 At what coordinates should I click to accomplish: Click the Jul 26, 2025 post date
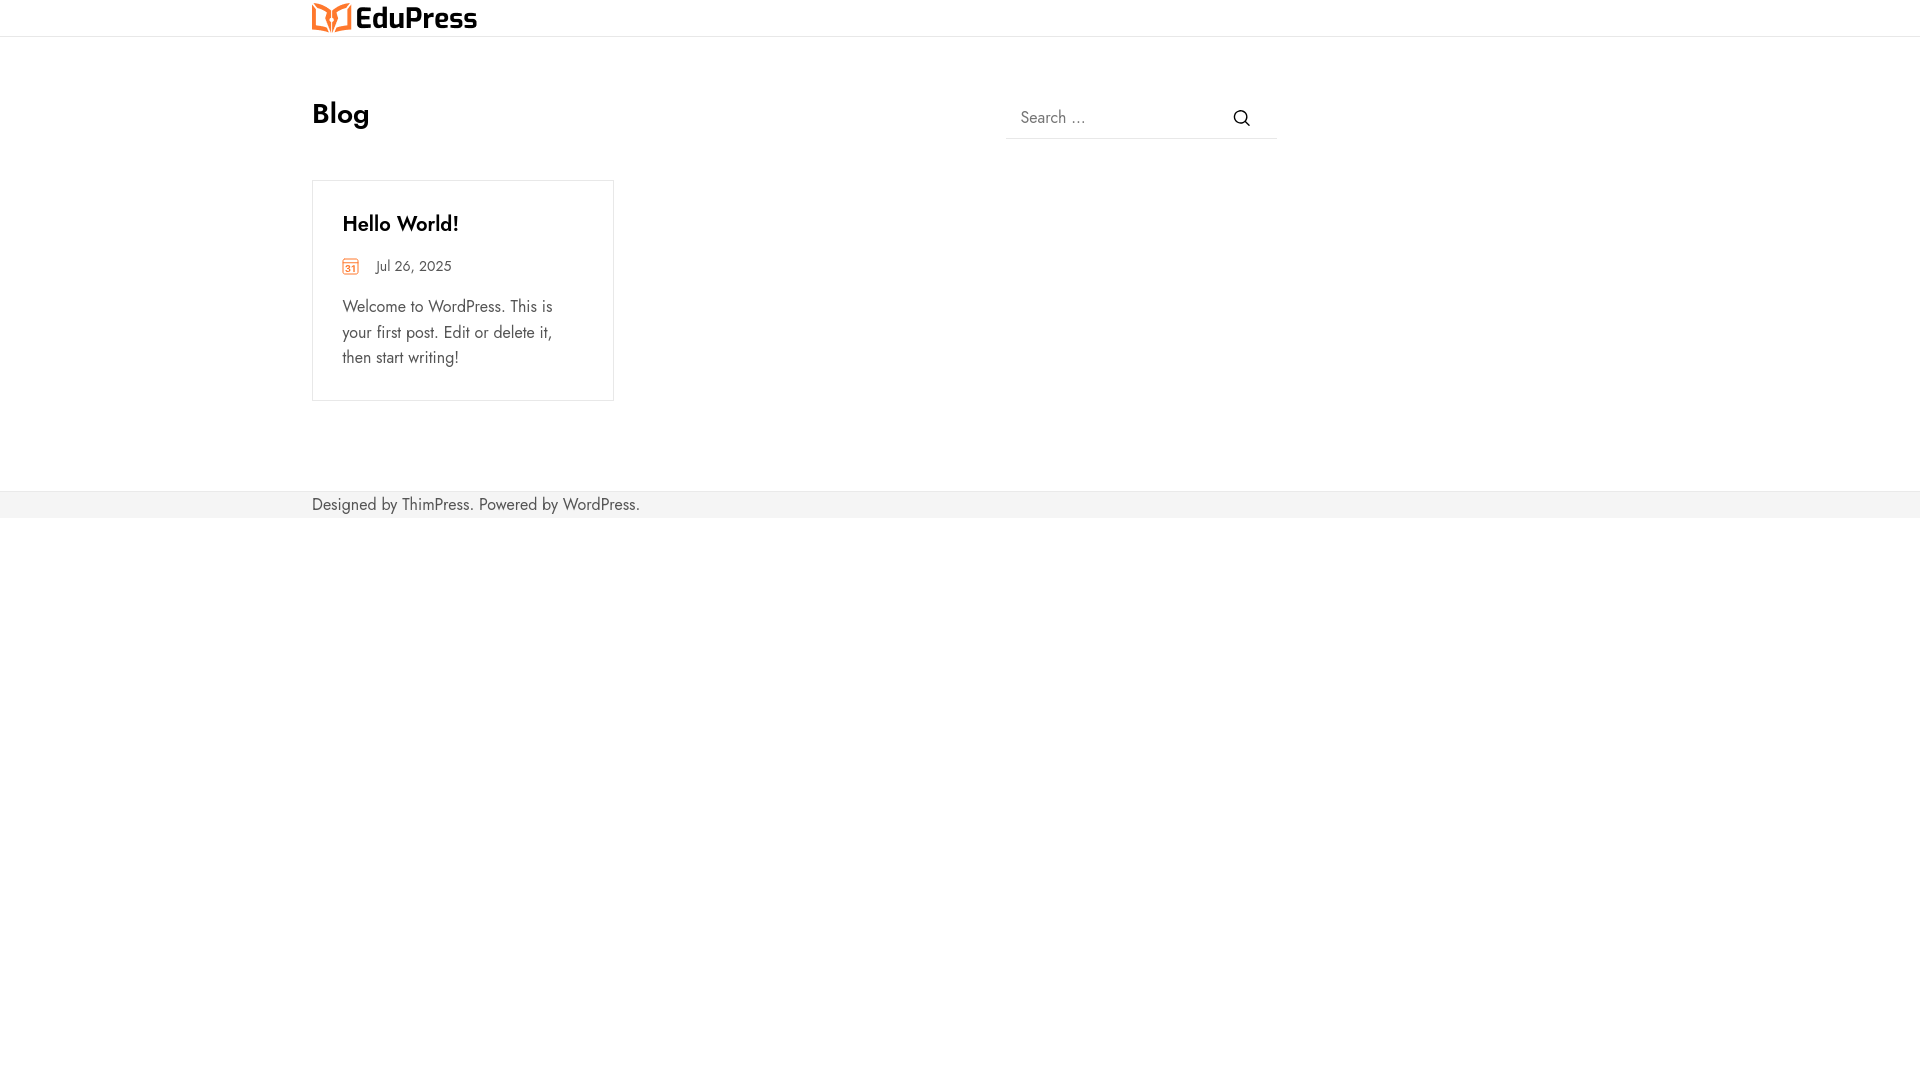tap(413, 266)
